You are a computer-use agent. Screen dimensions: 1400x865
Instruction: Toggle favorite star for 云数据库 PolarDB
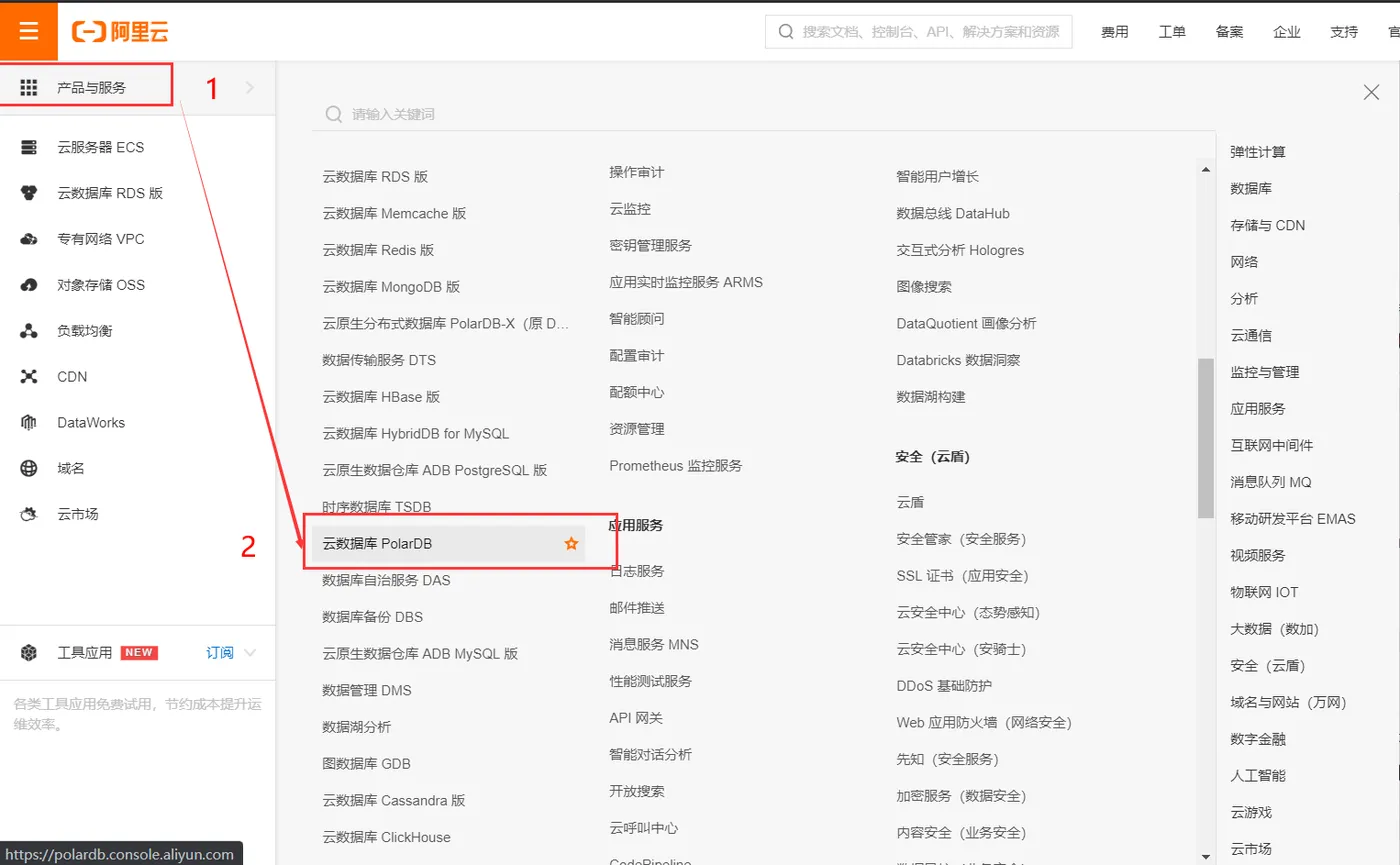pyautogui.click(x=571, y=544)
